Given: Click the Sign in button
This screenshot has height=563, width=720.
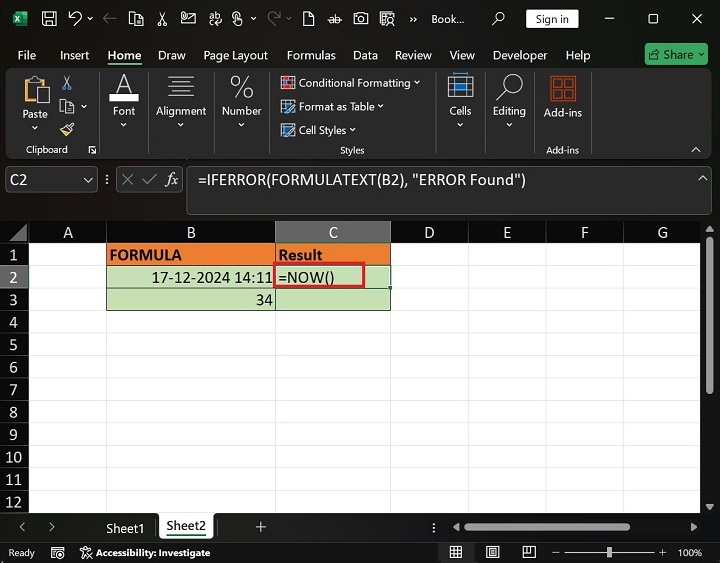Looking at the screenshot, I should tap(552, 19).
